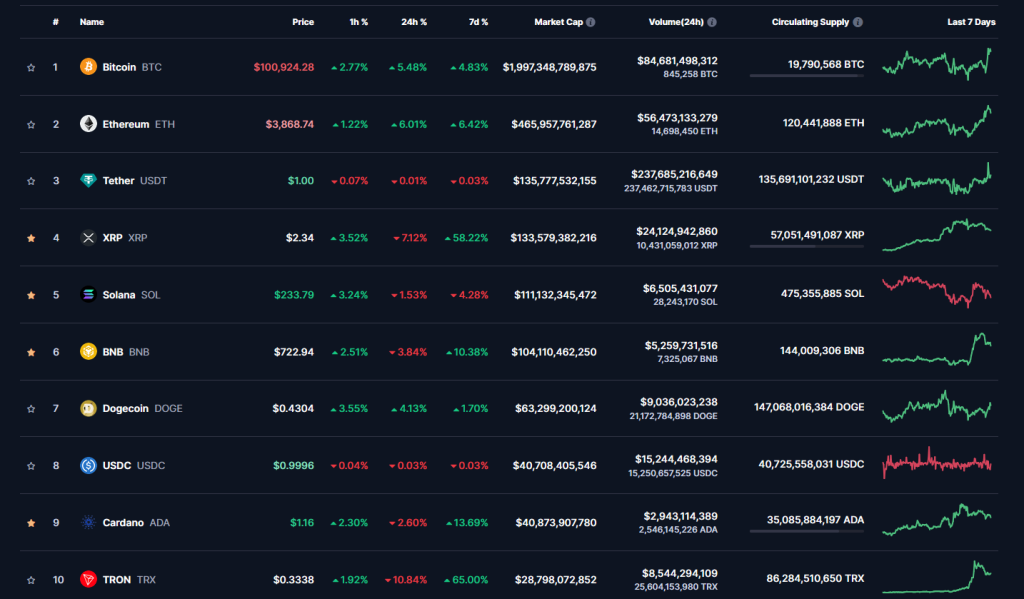Open the XRP name link
Viewport: 1024px width, 599px height.
pyautogui.click(x=125, y=238)
